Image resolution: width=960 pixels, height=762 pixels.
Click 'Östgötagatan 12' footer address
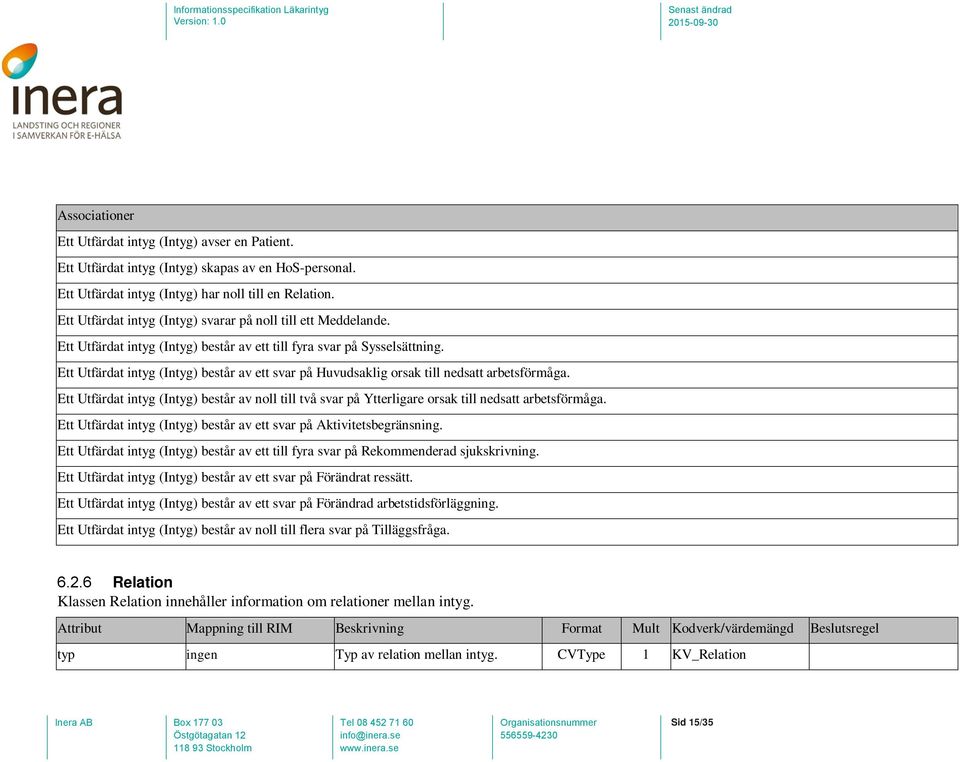point(209,736)
